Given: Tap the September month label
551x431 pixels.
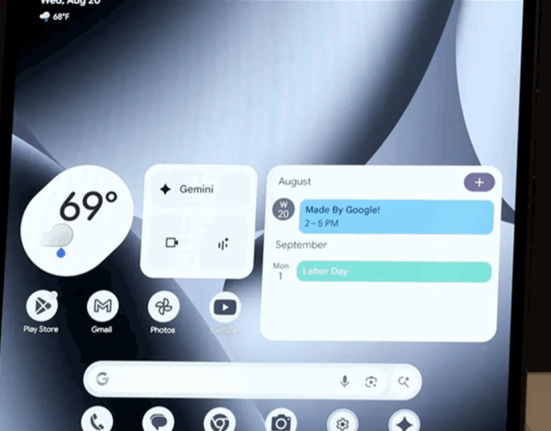Looking at the screenshot, I should coord(301,245).
